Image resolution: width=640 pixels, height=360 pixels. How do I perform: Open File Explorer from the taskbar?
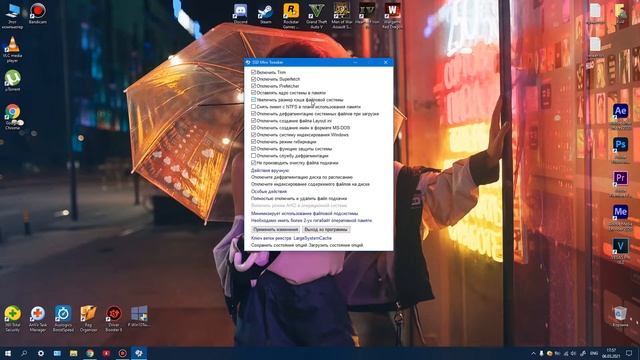(x=73, y=353)
